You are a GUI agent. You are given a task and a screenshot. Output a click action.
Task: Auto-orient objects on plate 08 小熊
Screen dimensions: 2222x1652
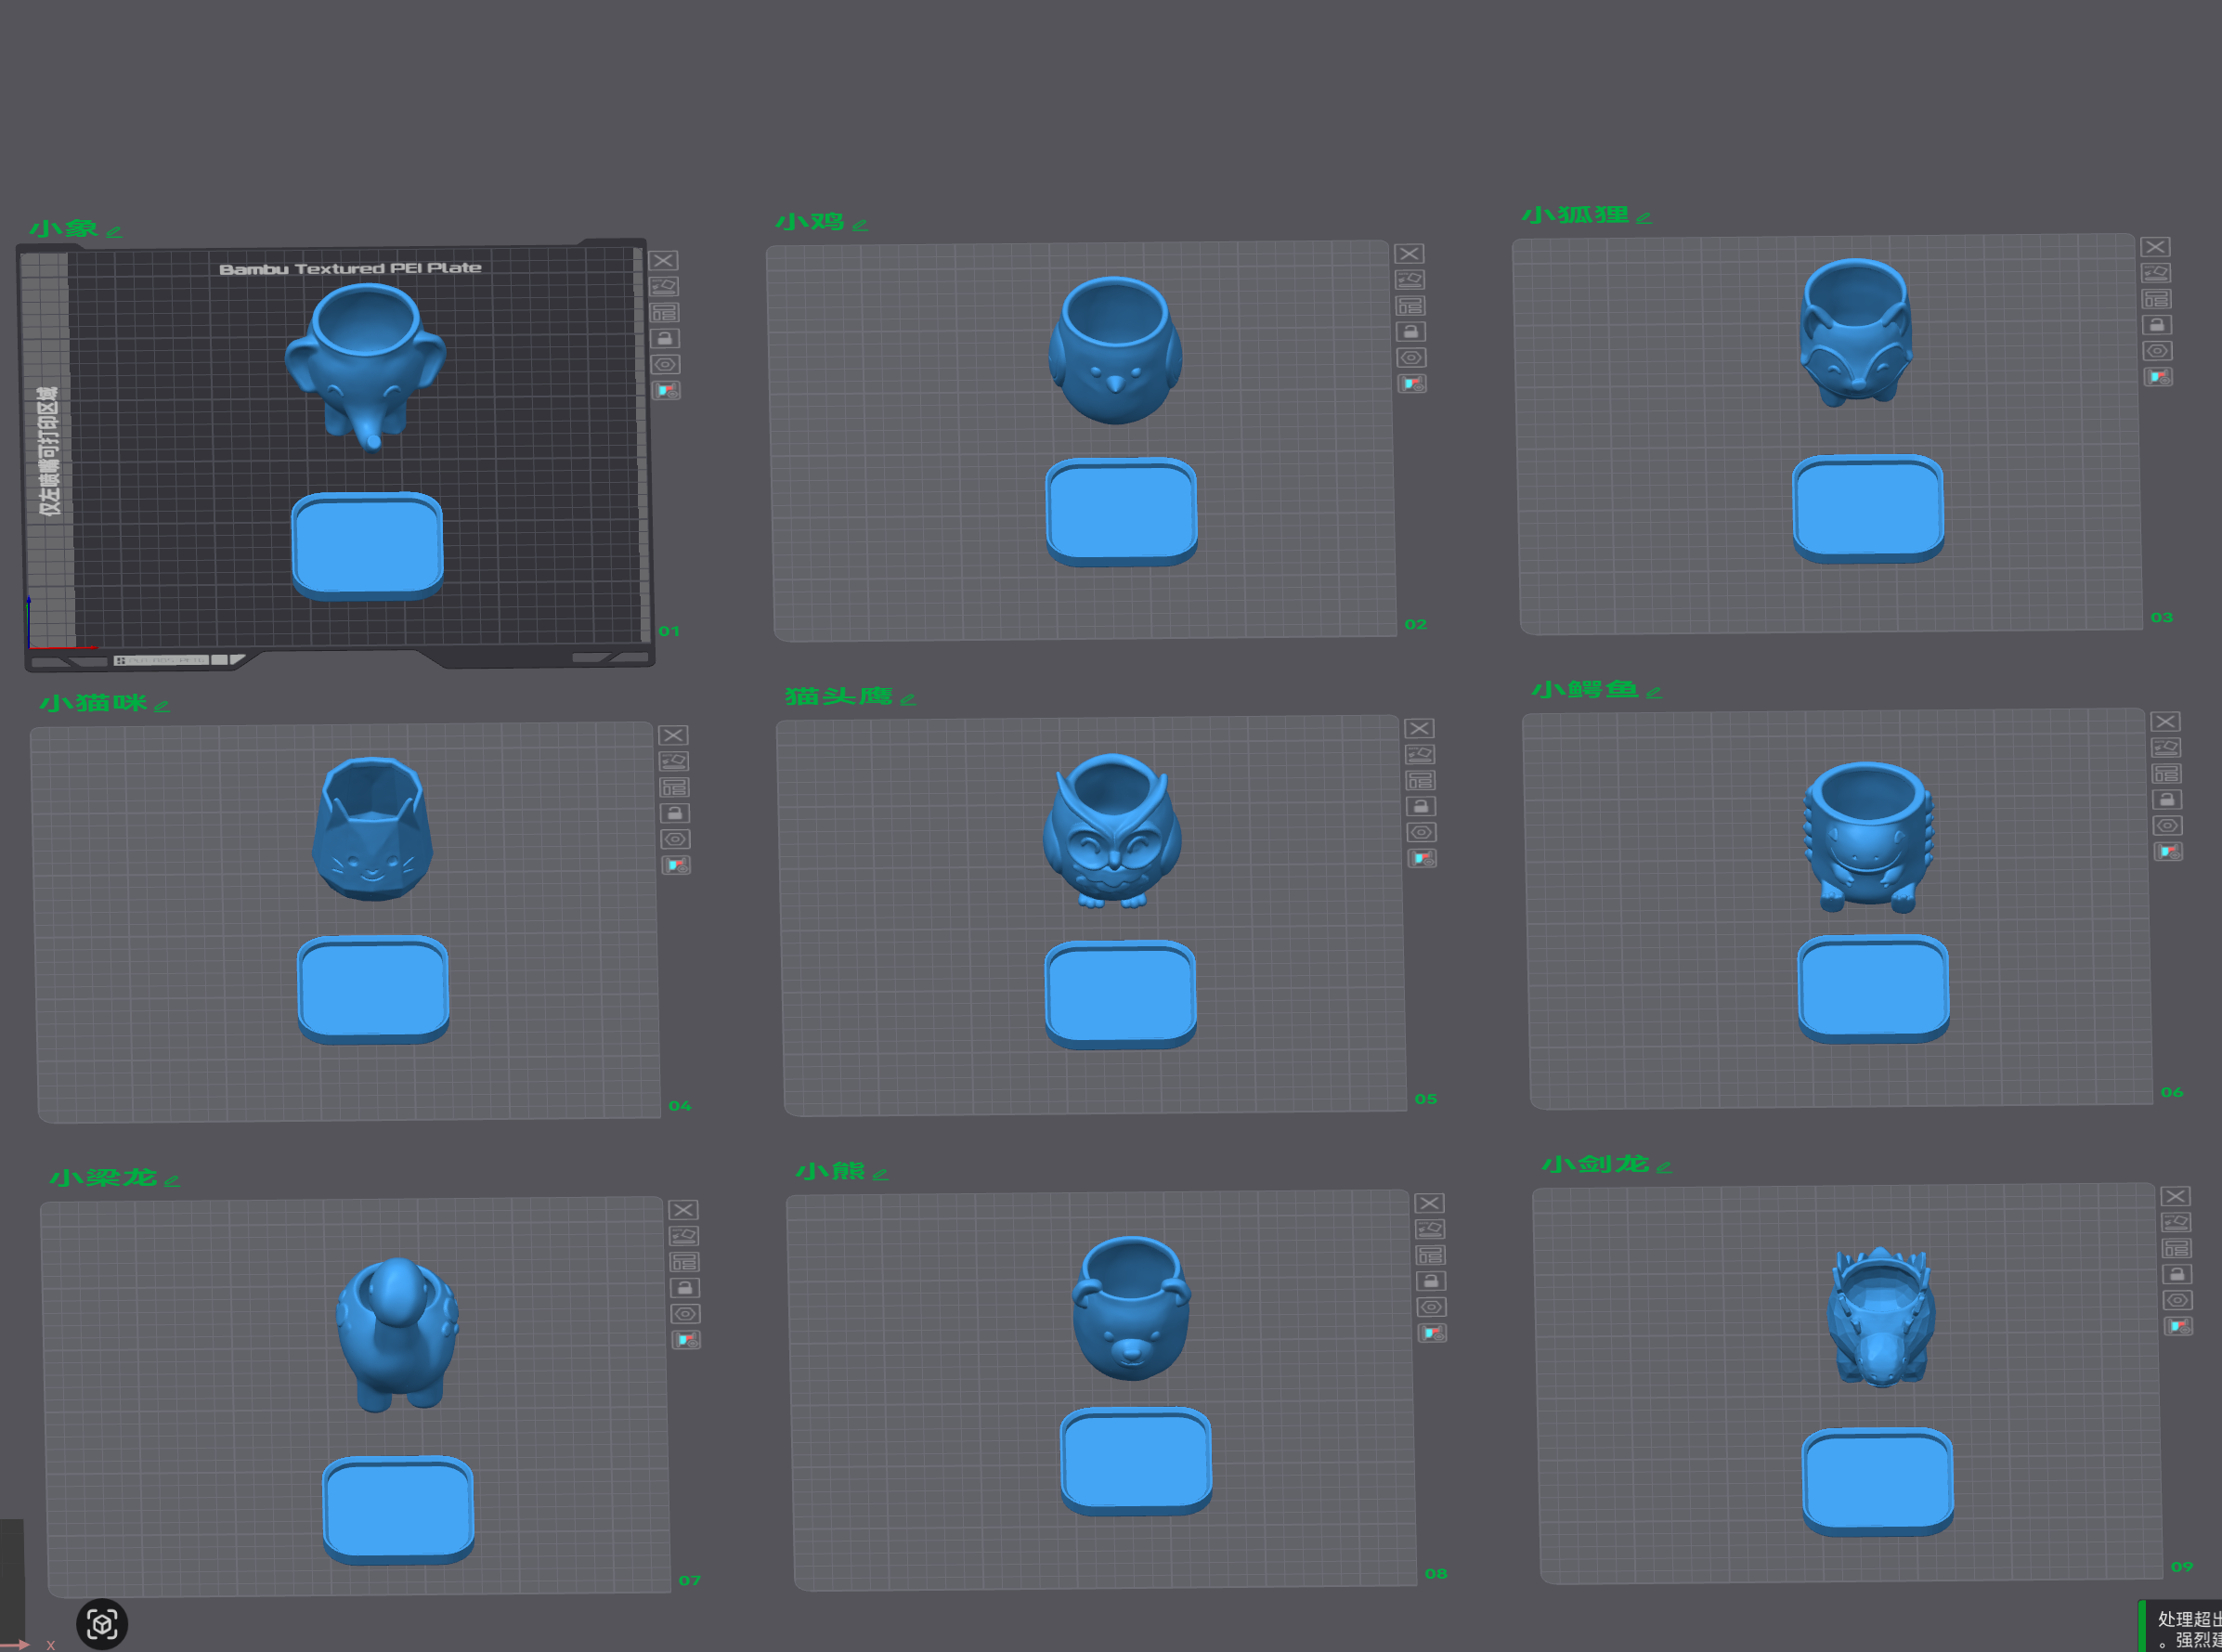[1430, 1230]
